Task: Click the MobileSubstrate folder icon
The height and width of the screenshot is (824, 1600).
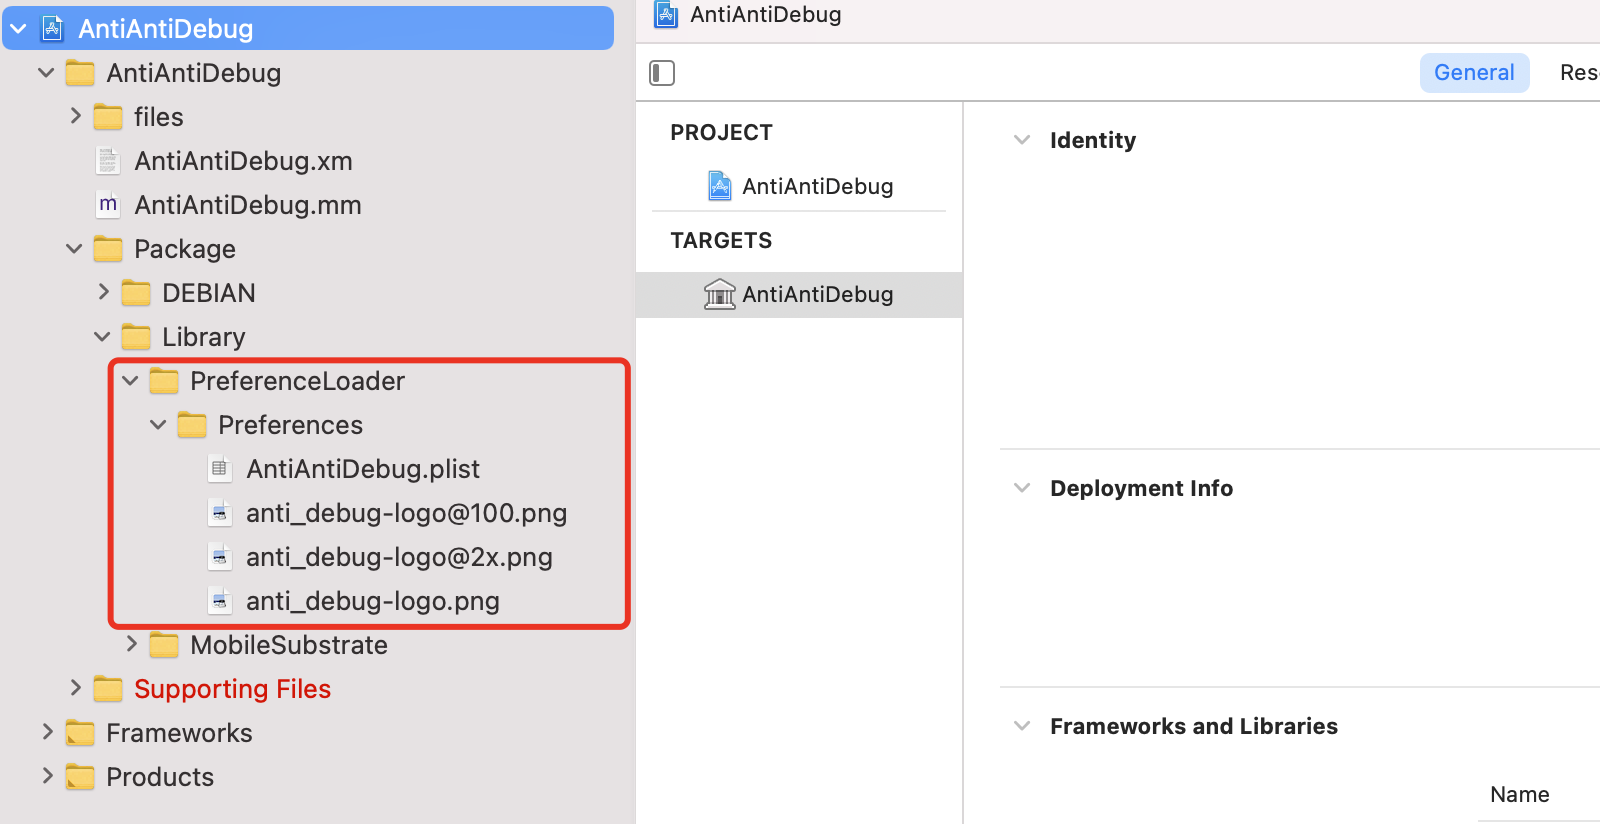Action: (x=164, y=645)
